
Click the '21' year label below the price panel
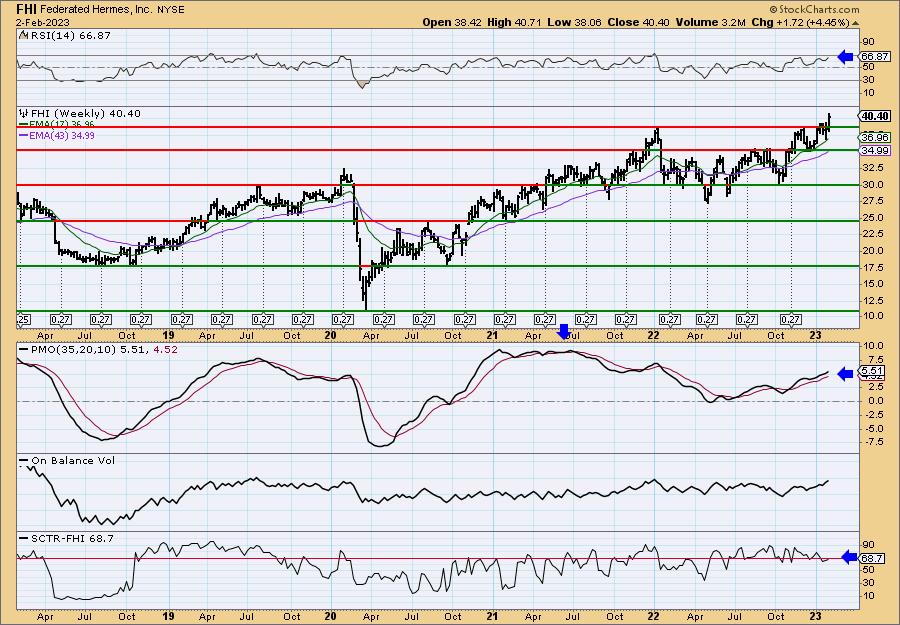coord(492,335)
